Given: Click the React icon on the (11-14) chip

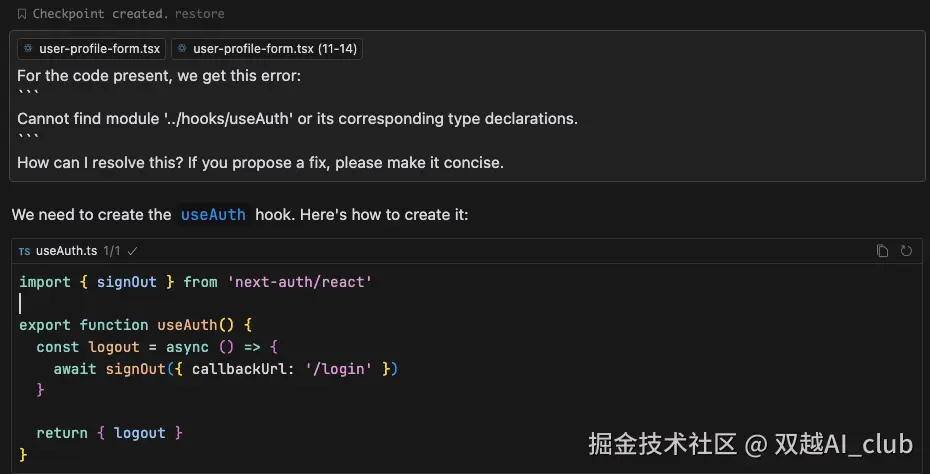Looking at the screenshot, I should click(x=182, y=48).
